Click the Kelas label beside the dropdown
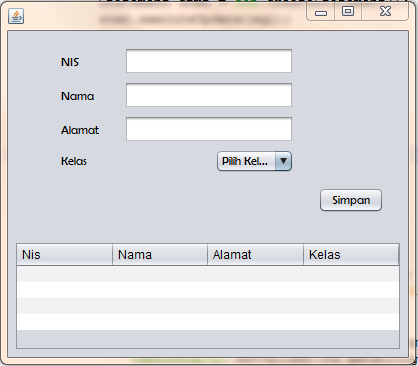Viewport: 418px width, 366px height. 74,161
